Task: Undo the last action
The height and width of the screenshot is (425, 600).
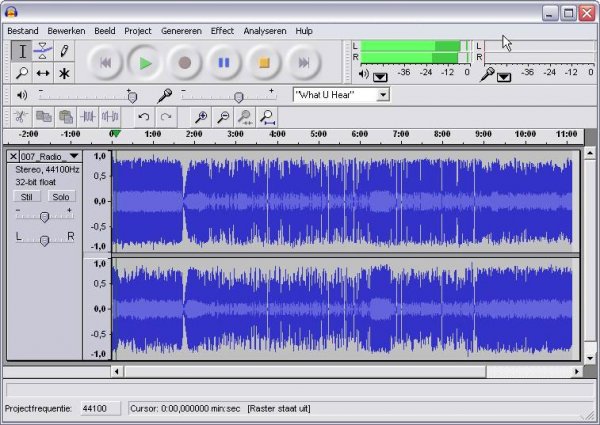Action: 144,117
